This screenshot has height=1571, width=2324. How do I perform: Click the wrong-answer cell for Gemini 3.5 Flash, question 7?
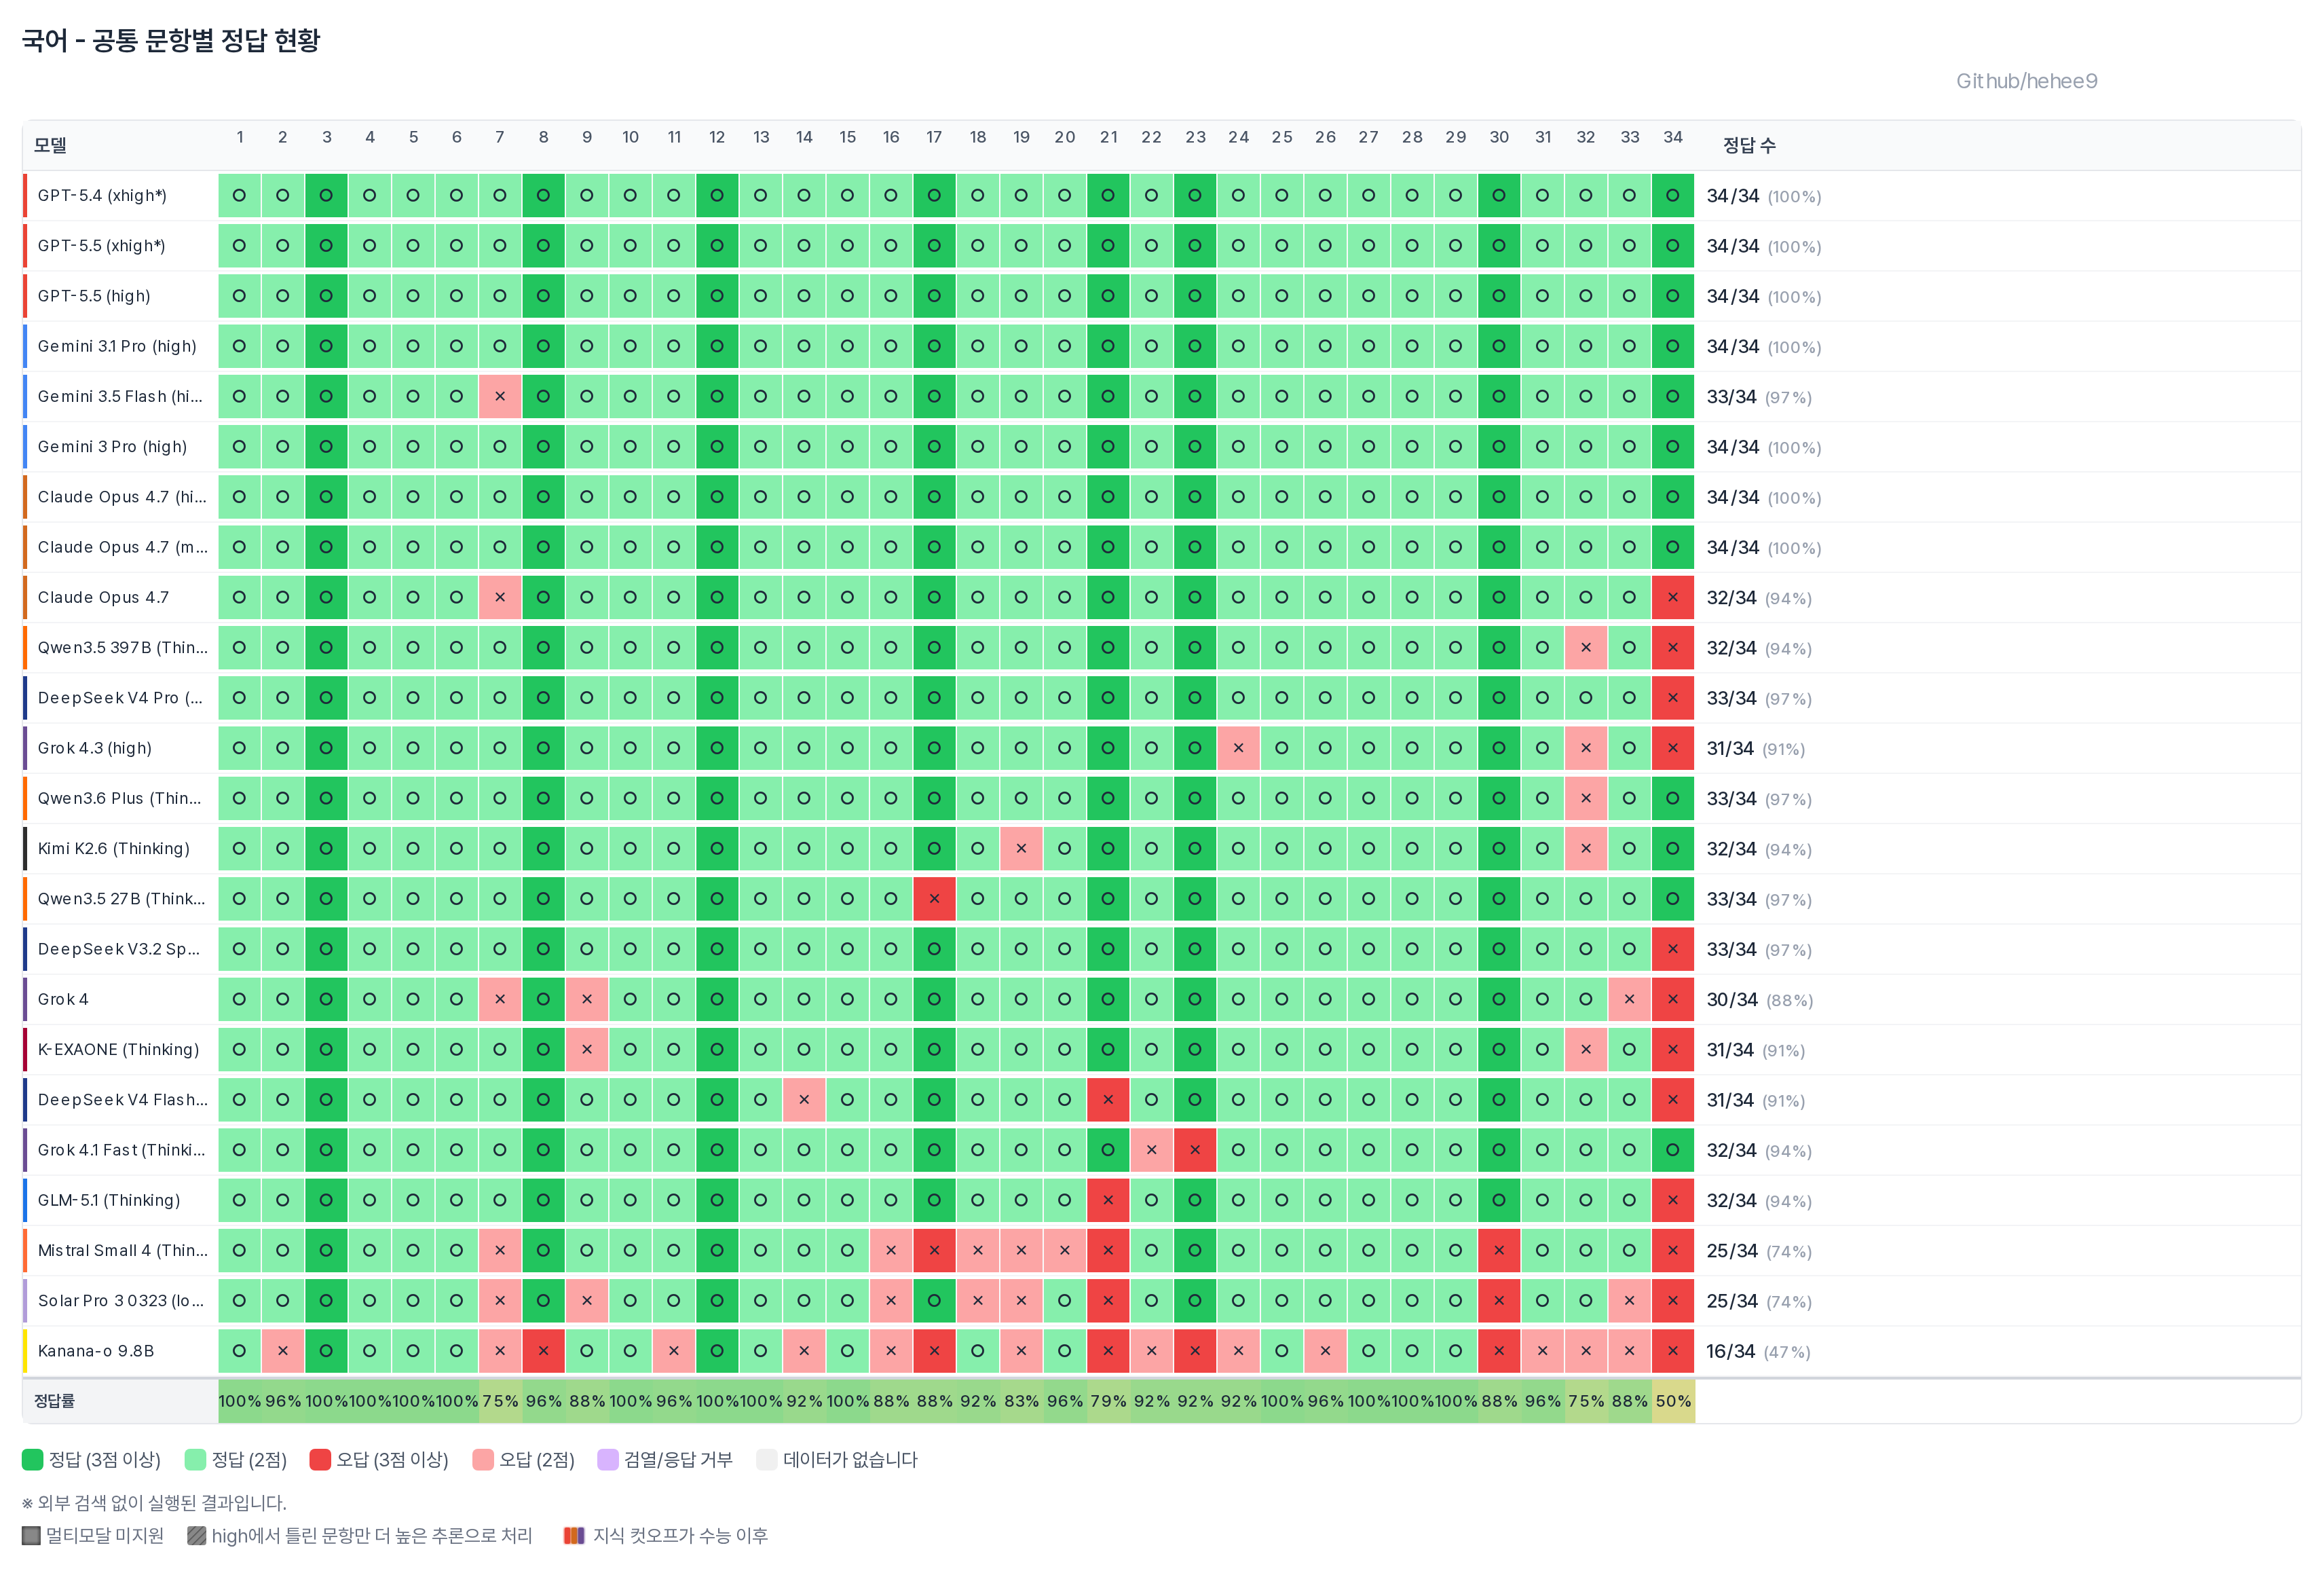[x=500, y=396]
